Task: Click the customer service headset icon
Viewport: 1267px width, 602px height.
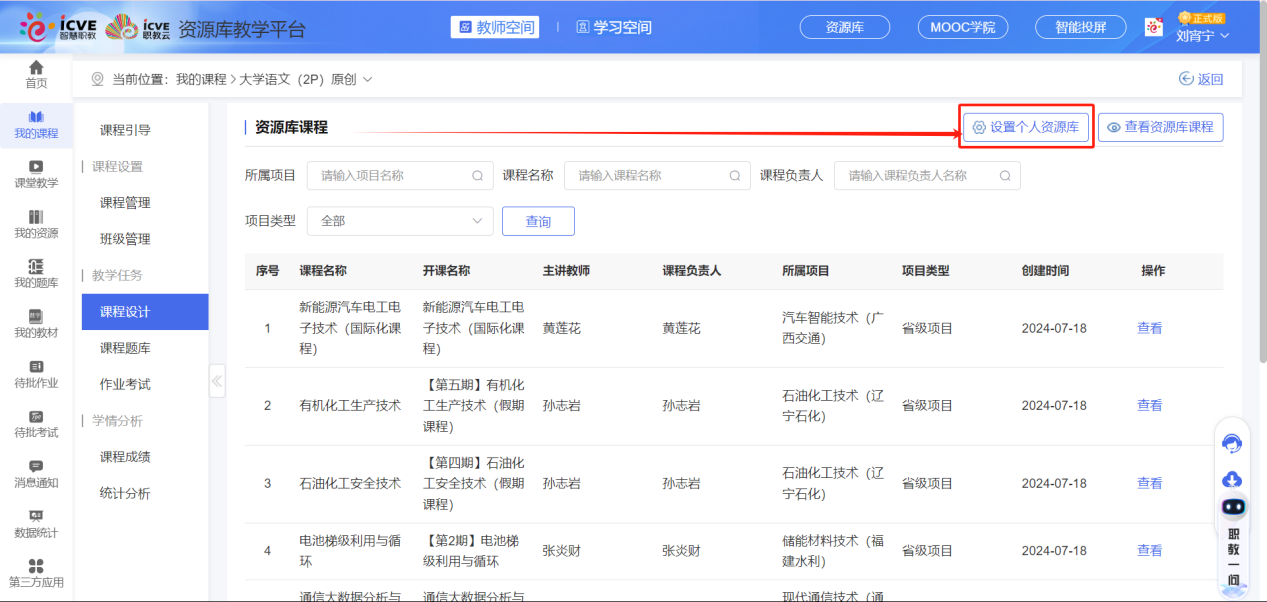Action: click(x=1233, y=443)
